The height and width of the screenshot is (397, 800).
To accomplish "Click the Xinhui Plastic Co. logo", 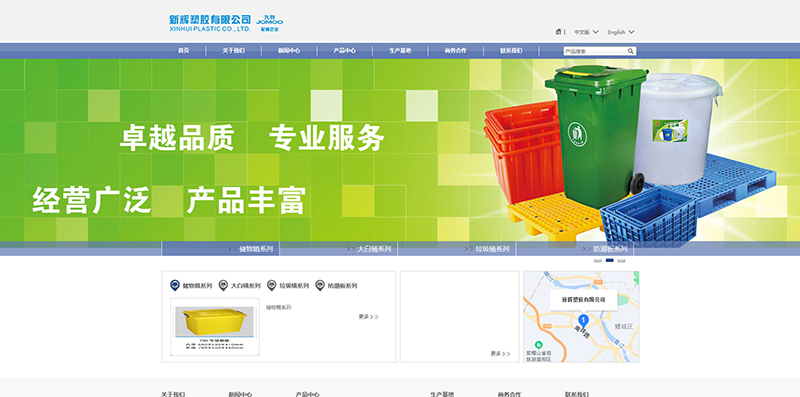I will click(210, 23).
